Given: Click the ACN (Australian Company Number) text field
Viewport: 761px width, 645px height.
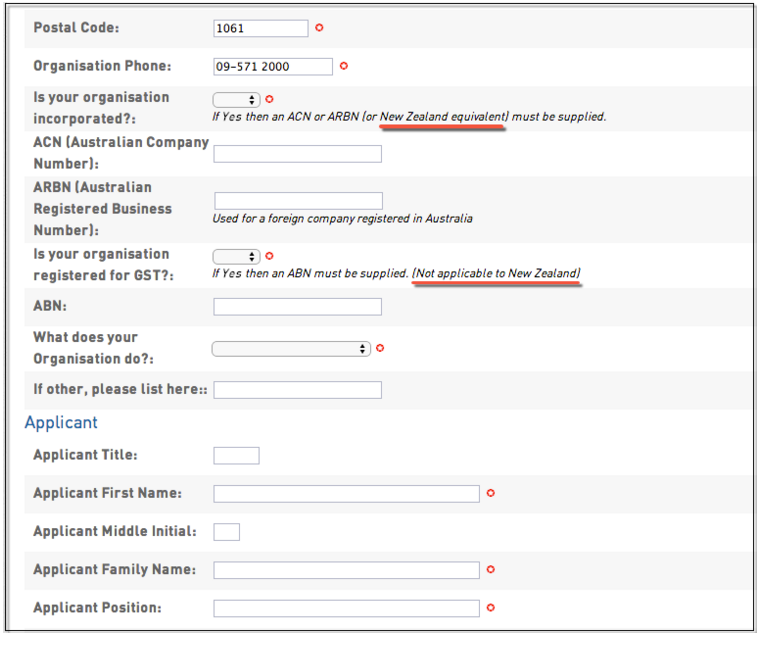Looking at the screenshot, I should tap(298, 154).
